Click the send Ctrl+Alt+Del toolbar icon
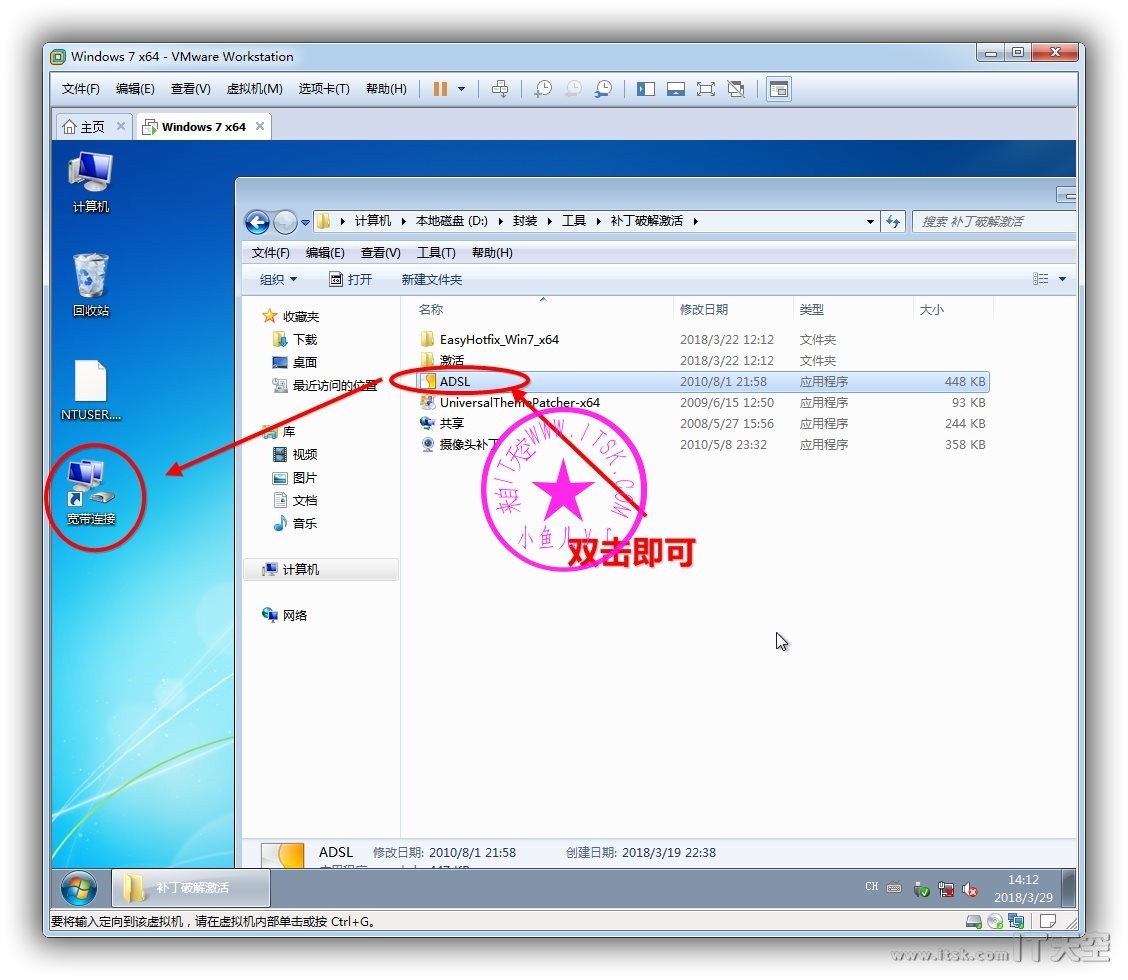The image size is (1128, 980). coord(501,89)
